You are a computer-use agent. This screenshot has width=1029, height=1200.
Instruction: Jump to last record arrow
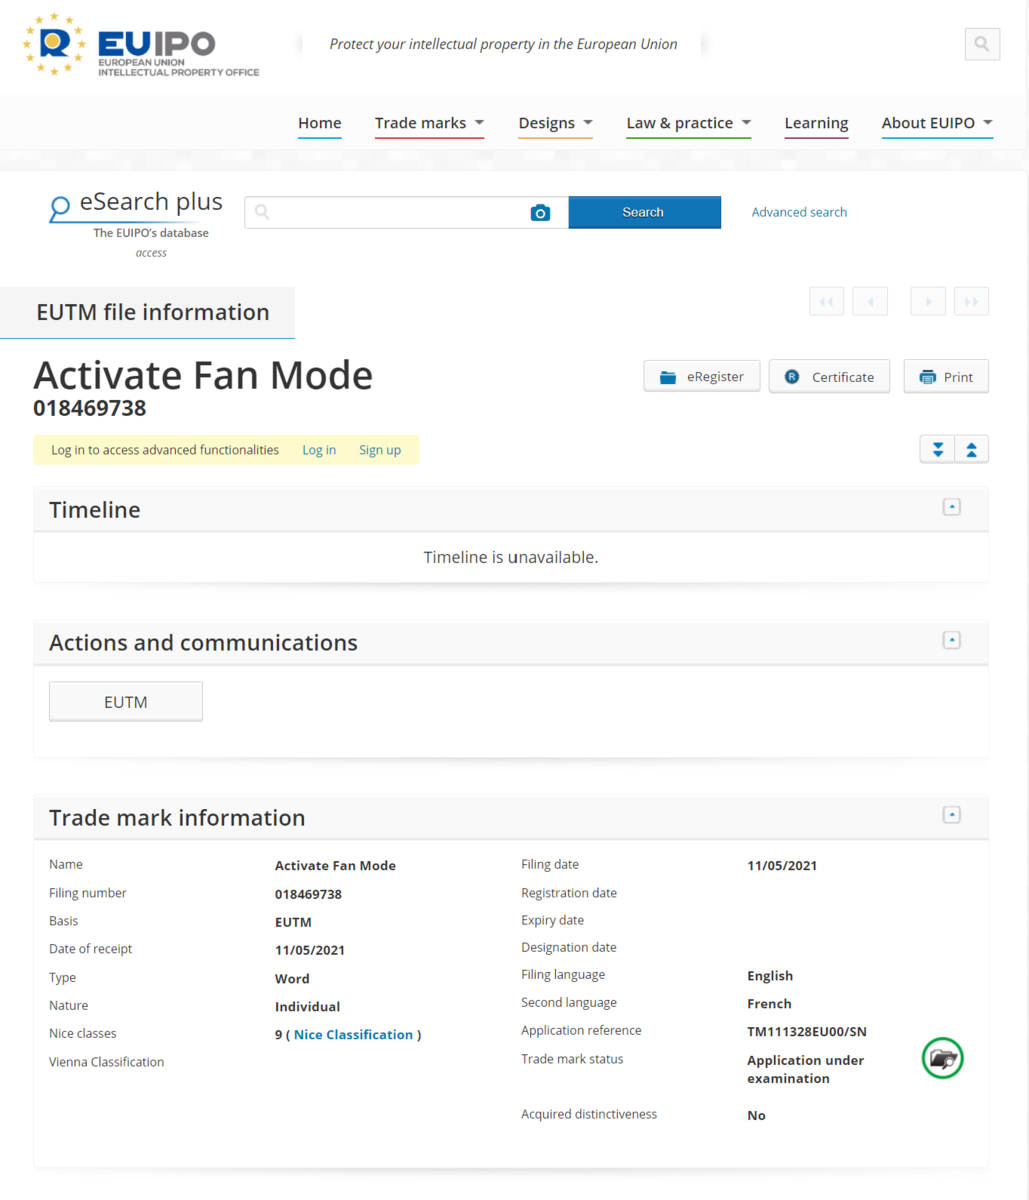pos(972,301)
